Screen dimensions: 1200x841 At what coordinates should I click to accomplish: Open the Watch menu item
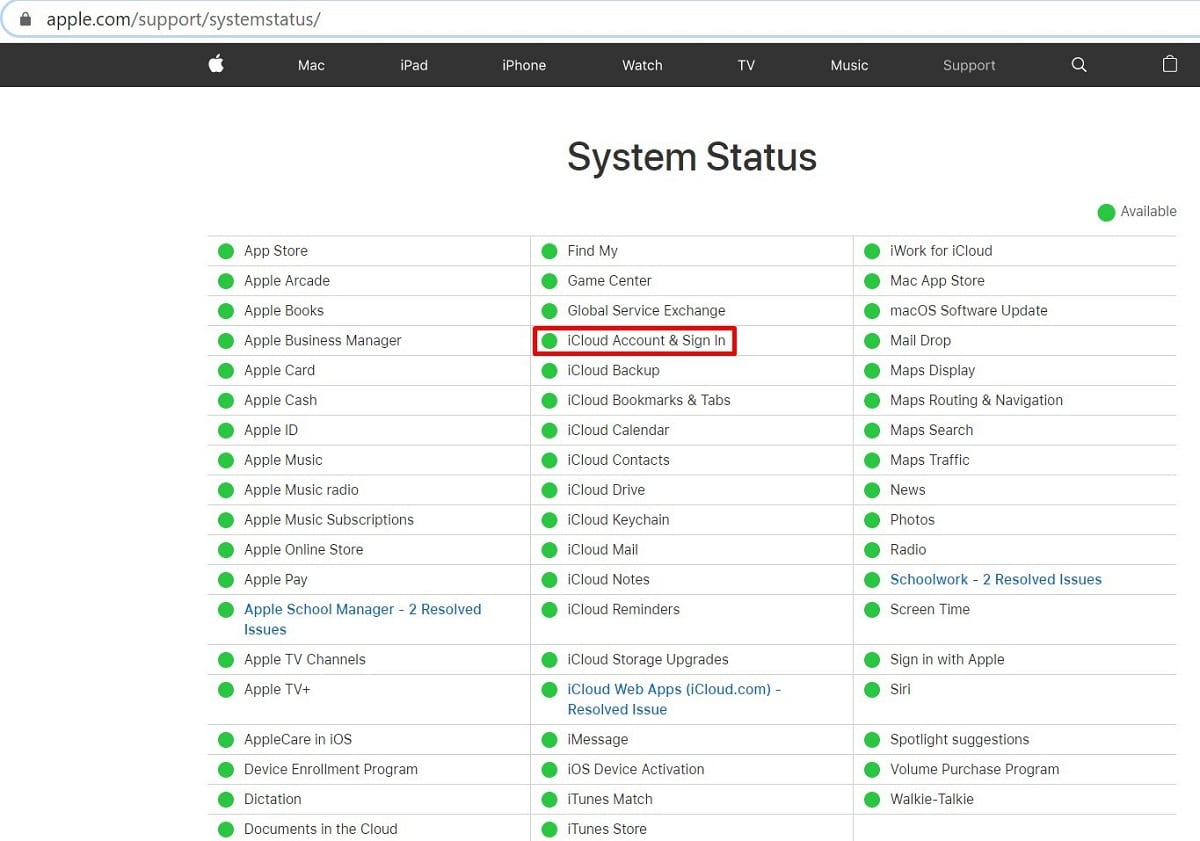click(x=642, y=65)
